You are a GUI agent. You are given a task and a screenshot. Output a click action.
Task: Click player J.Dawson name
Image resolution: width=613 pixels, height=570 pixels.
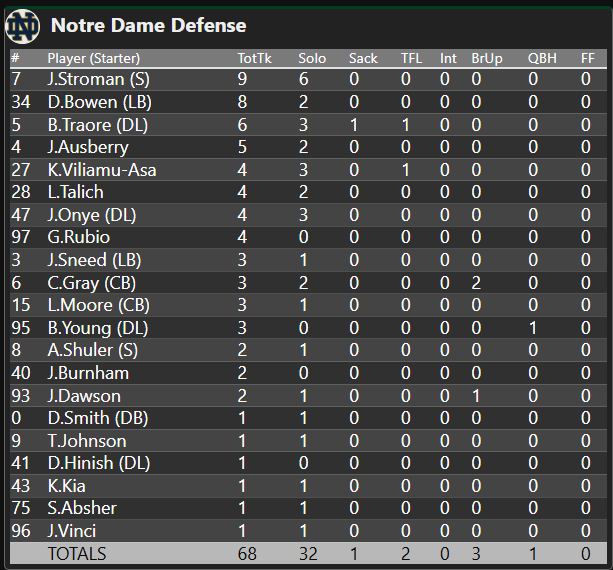(x=84, y=395)
